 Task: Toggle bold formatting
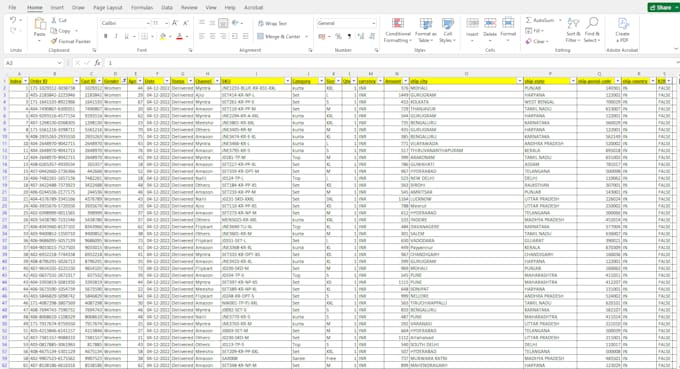(x=105, y=36)
